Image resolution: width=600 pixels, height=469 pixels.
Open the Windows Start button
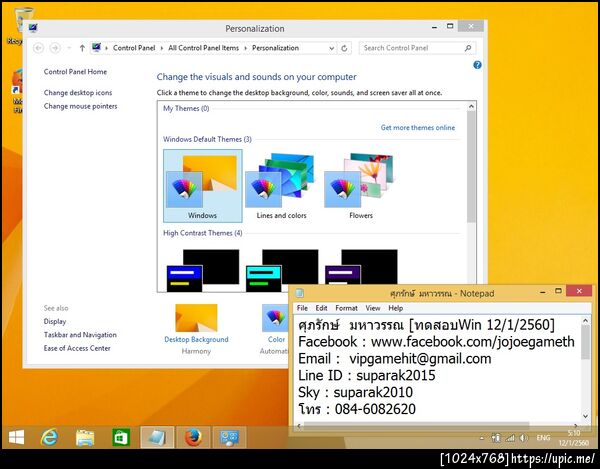point(16,437)
